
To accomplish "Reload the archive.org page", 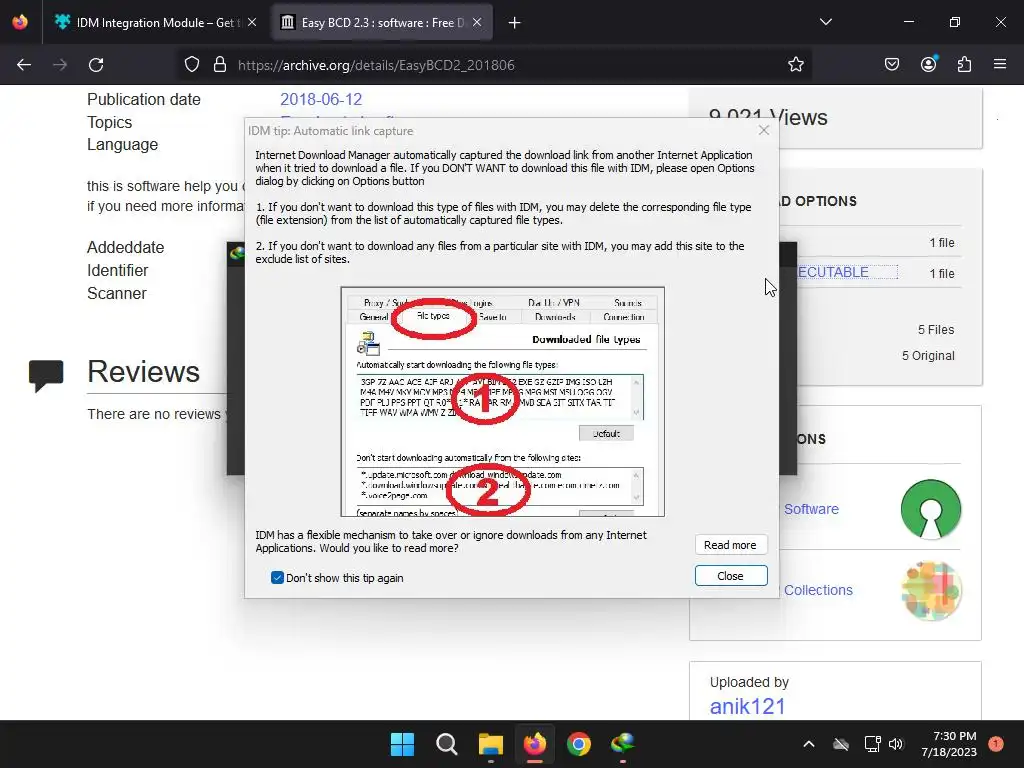I will (97, 65).
